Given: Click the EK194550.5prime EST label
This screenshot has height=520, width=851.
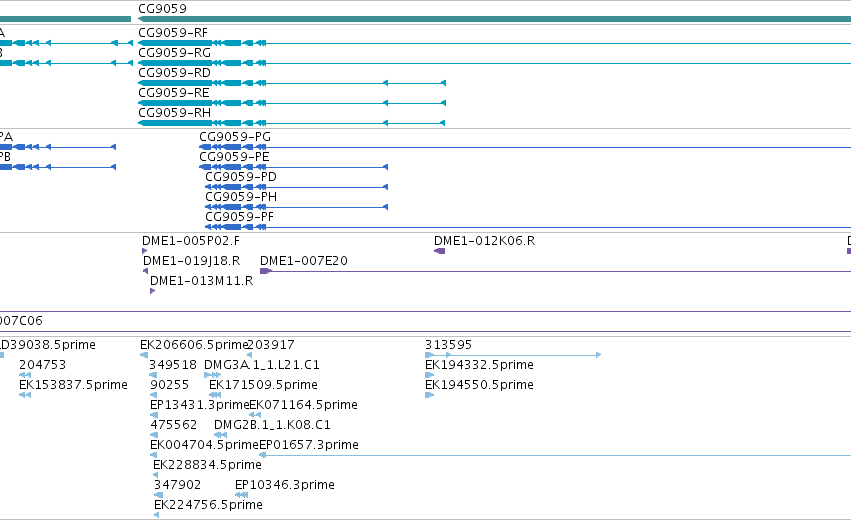Looking at the screenshot, I should [x=479, y=385].
